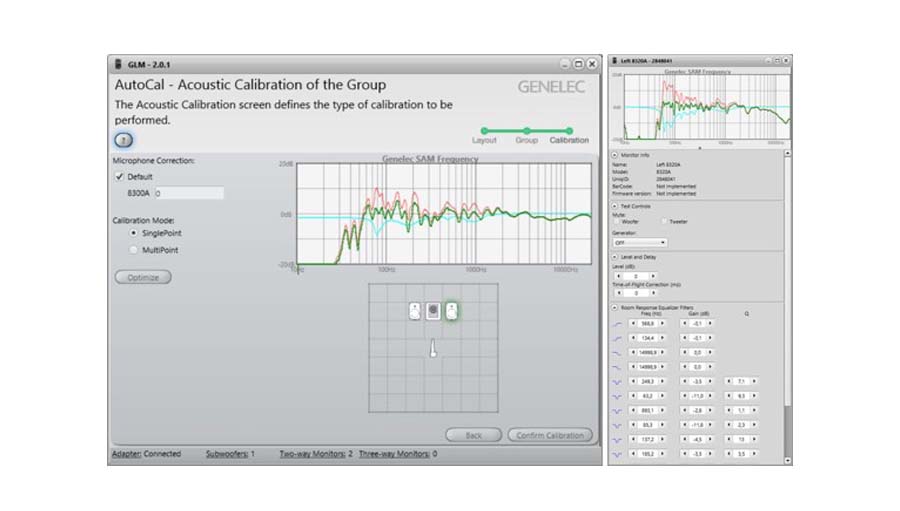Click the GLM app icon in title bar

[x=118, y=64]
